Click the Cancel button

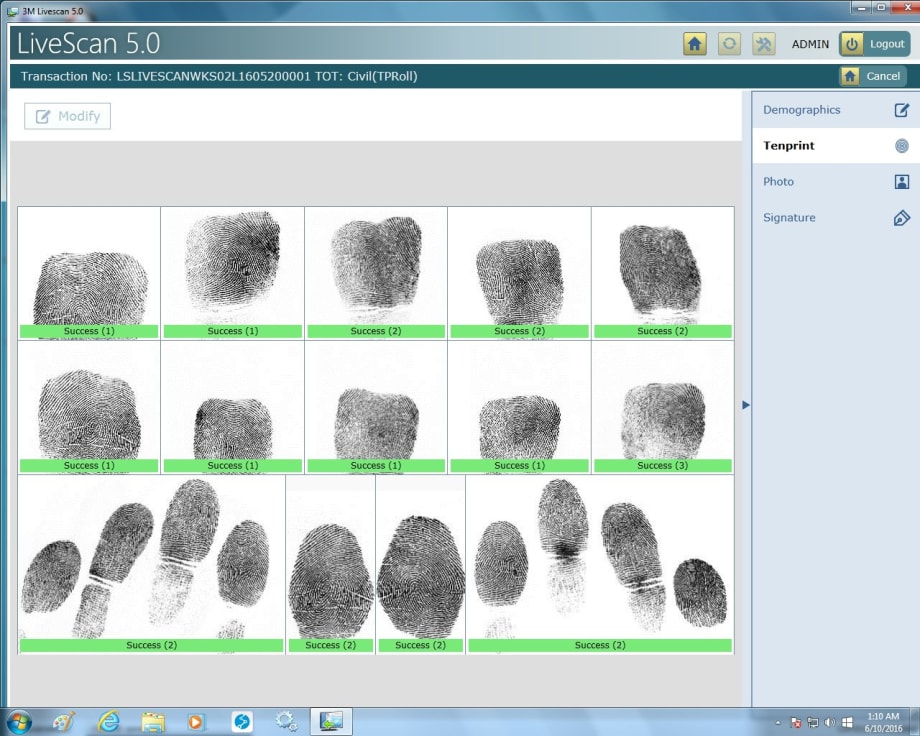(882, 76)
